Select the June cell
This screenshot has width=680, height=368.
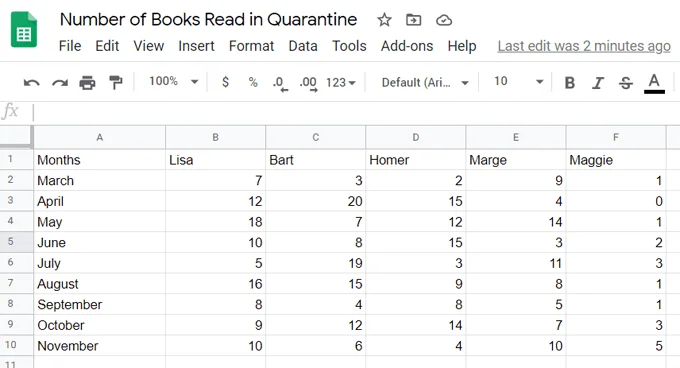tap(99, 242)
